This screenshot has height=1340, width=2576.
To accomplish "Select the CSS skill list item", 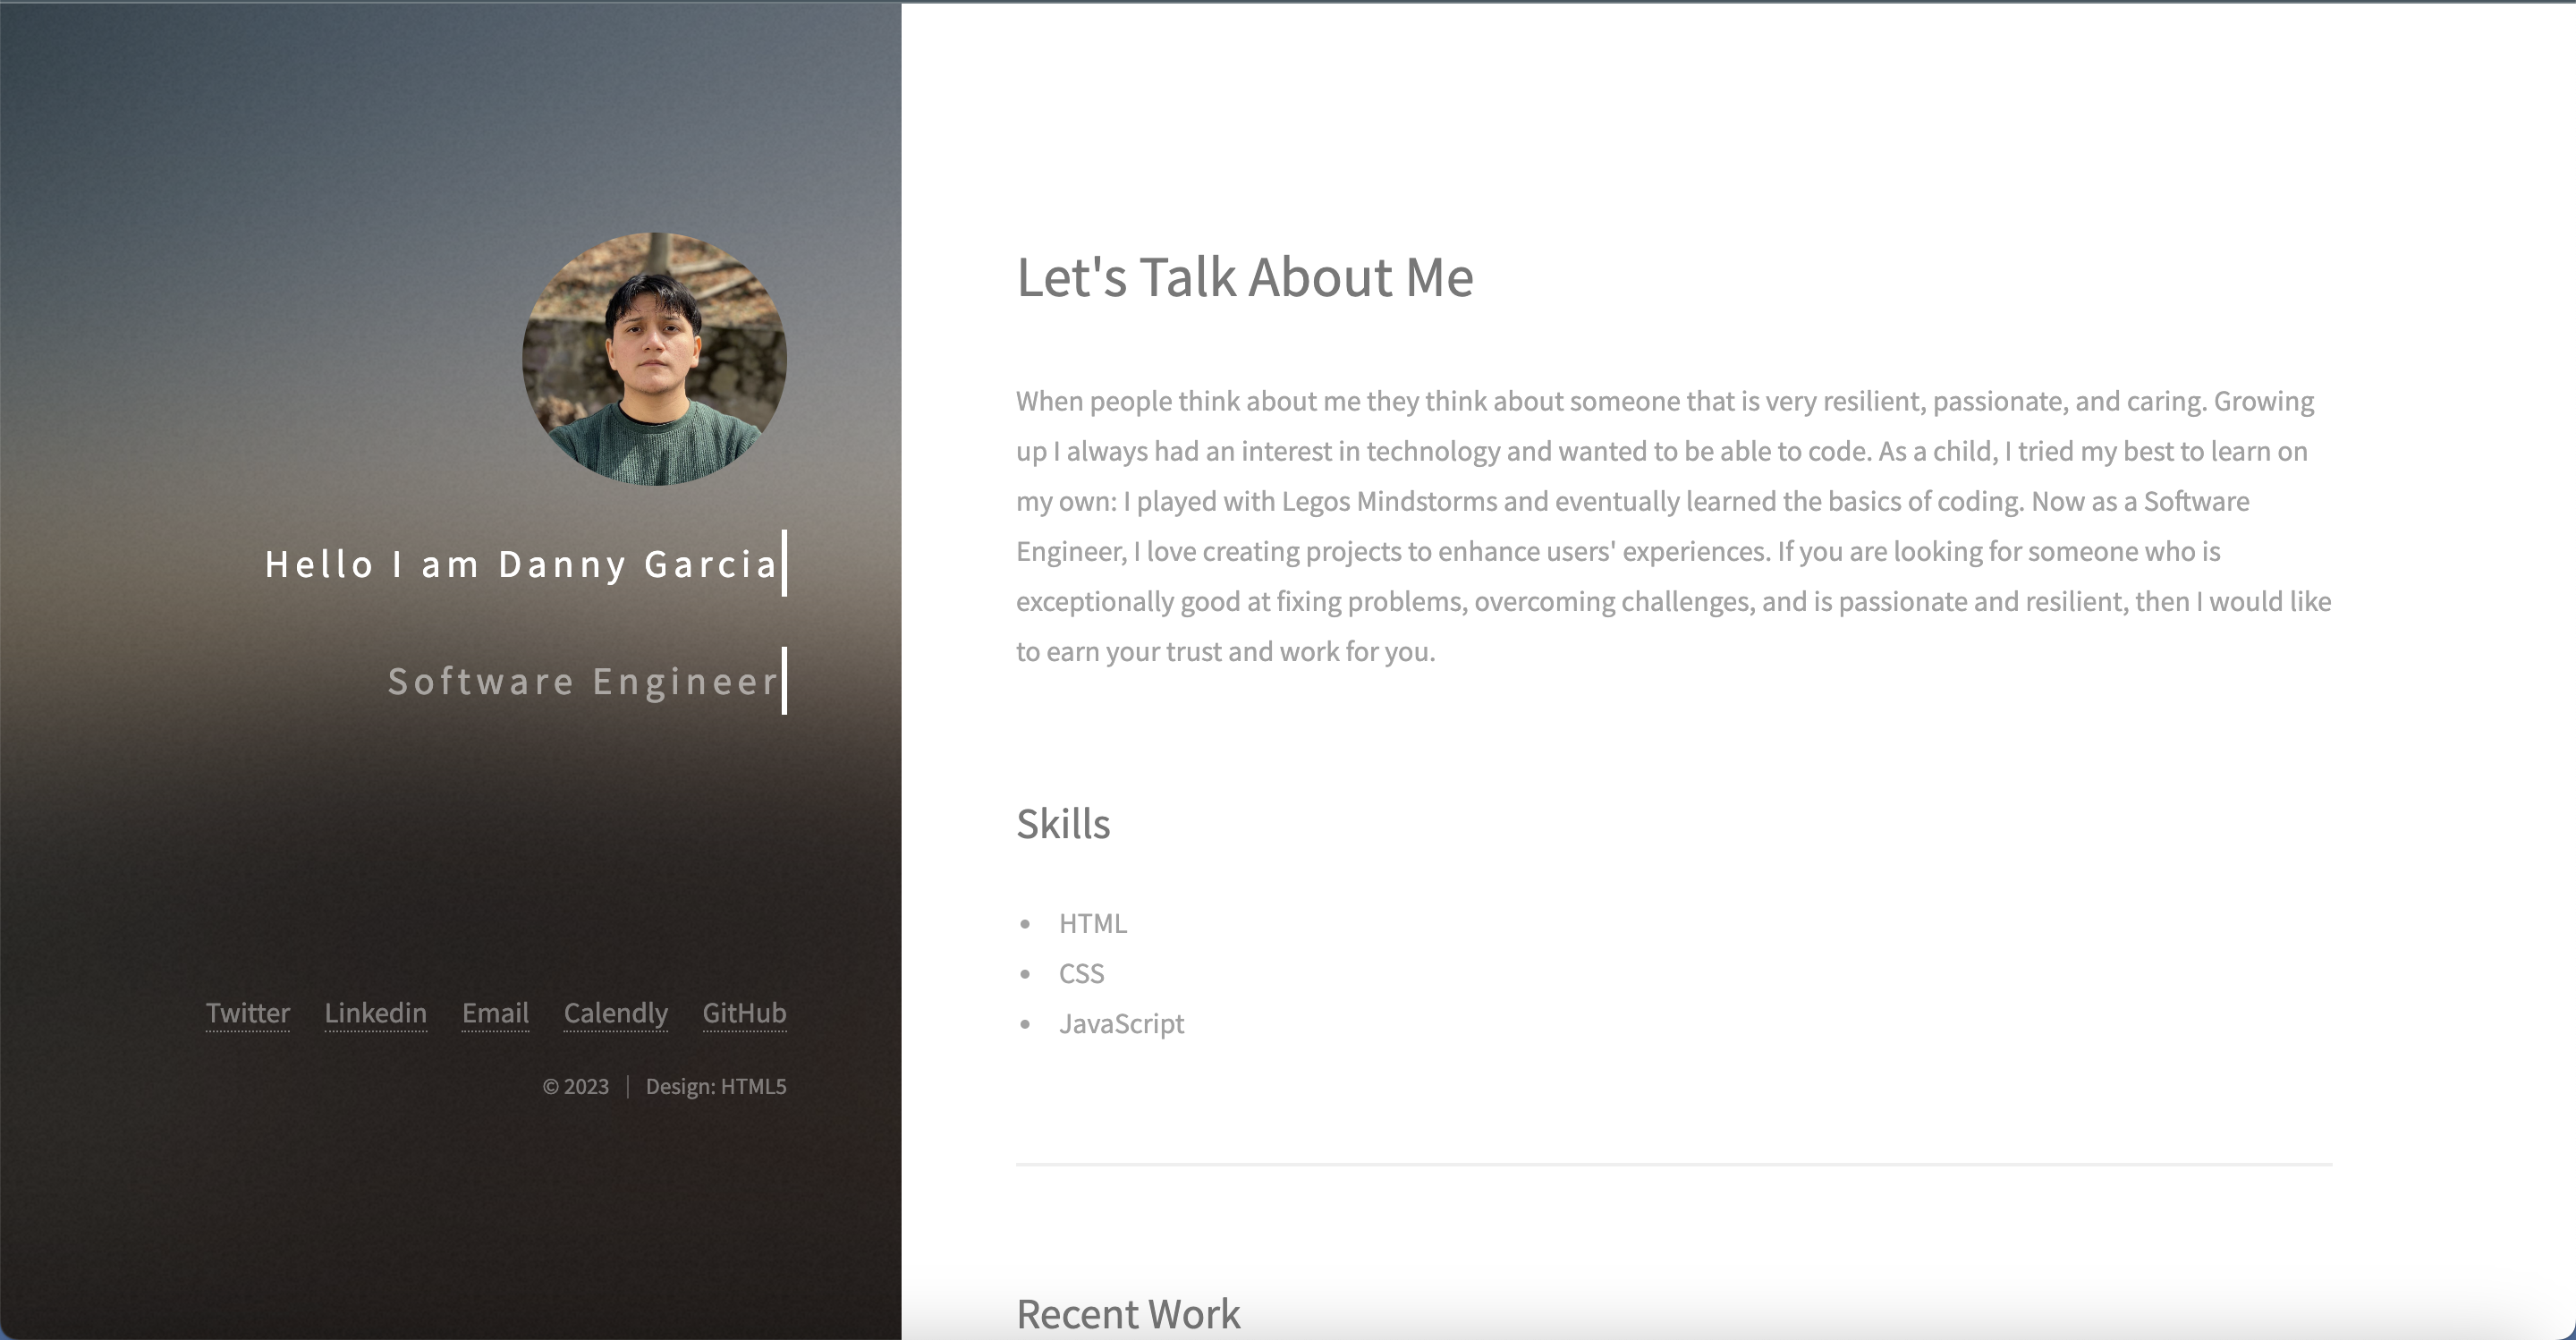I will pos(1082,973).
